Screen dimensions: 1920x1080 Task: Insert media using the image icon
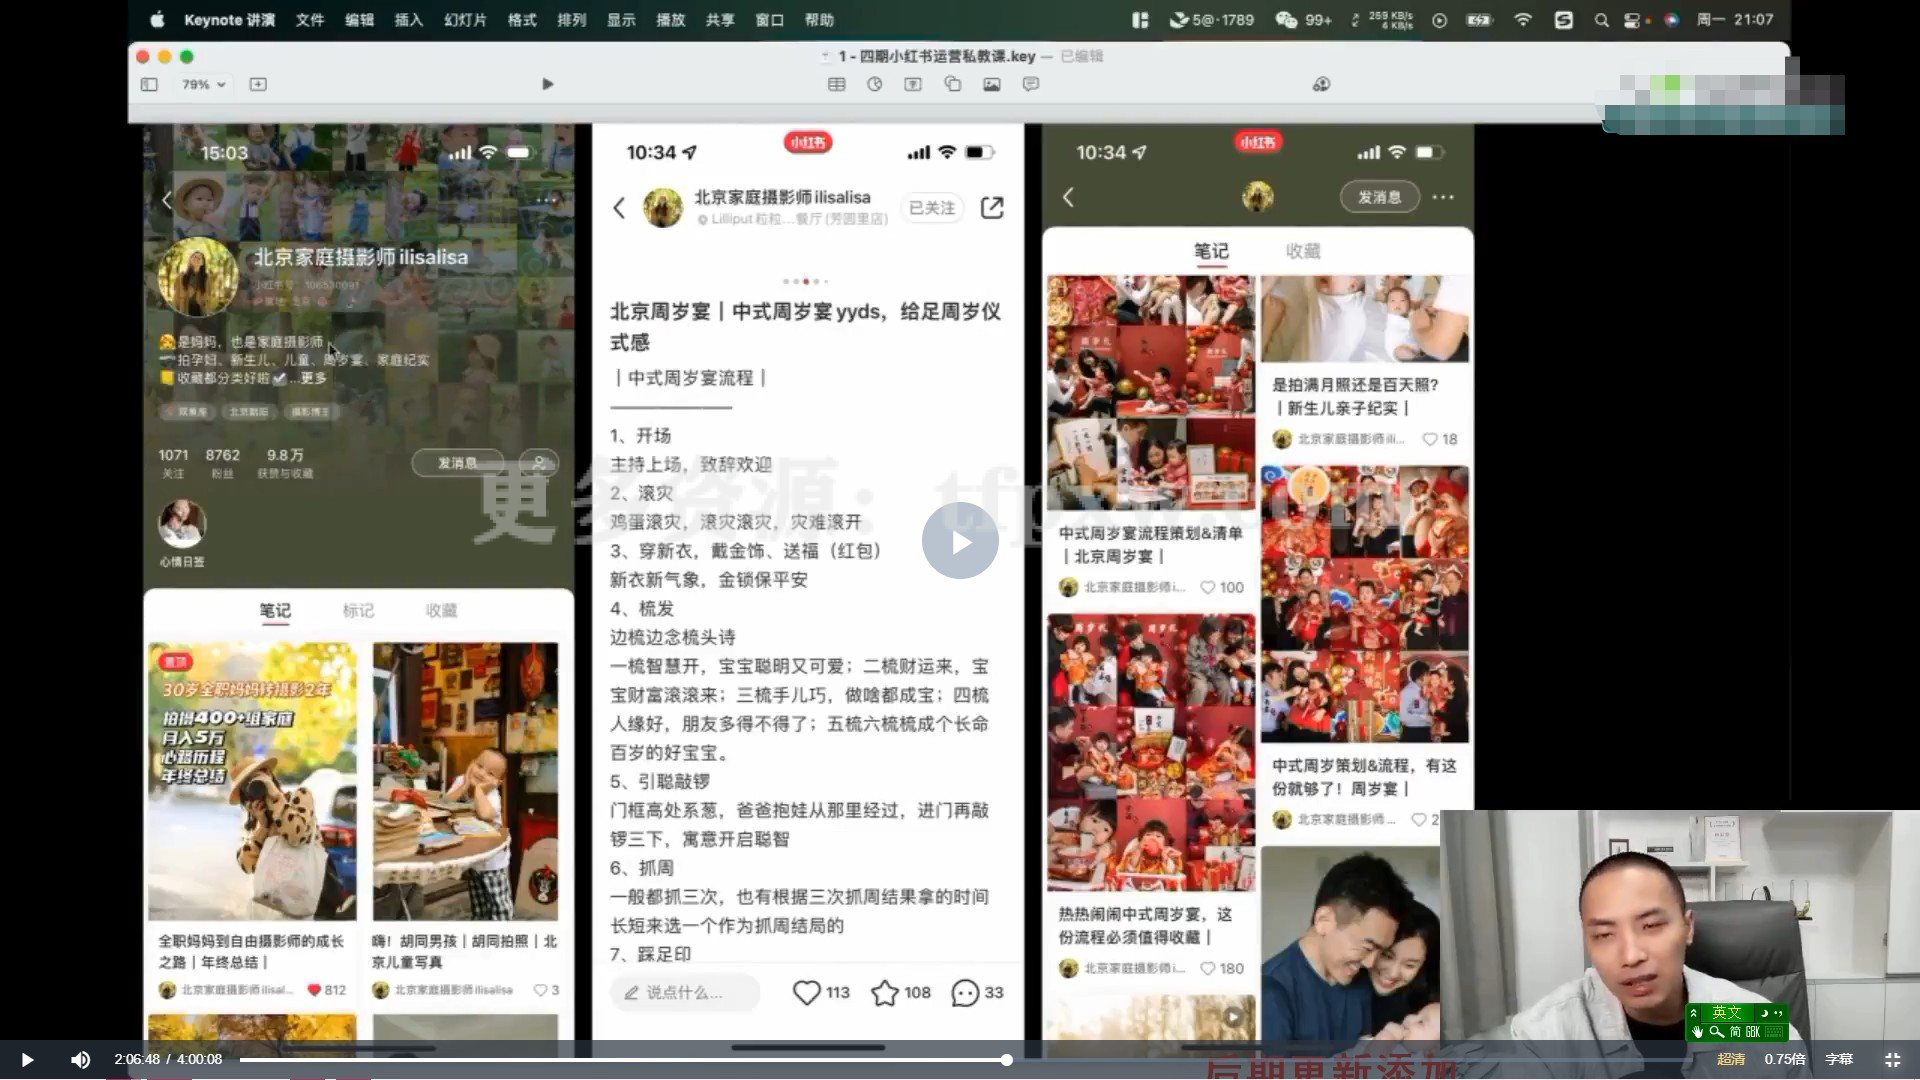pyautogui.click(x=991, y=84)
